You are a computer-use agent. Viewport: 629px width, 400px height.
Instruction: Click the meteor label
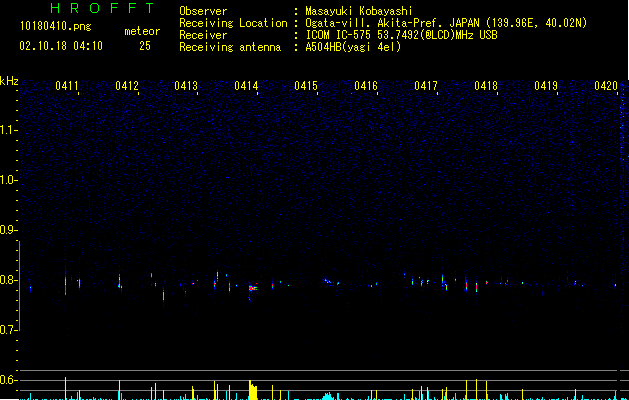[x=142, y=31]
